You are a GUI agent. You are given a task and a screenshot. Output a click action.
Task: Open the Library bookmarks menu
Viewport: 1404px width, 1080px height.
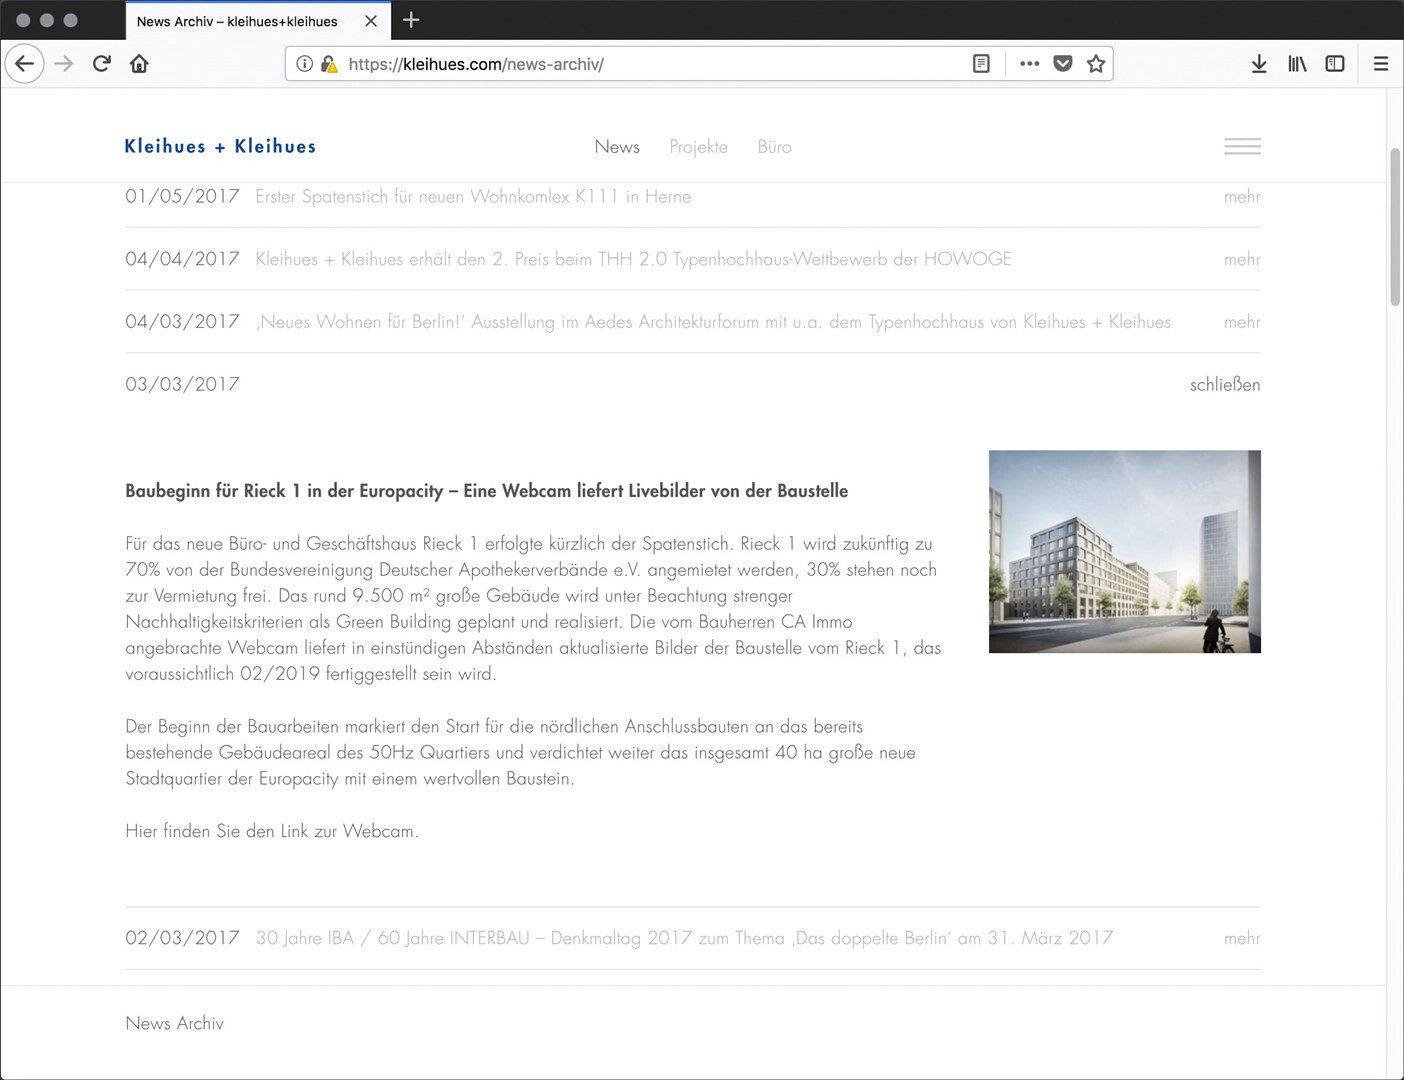coord(1297,64)
